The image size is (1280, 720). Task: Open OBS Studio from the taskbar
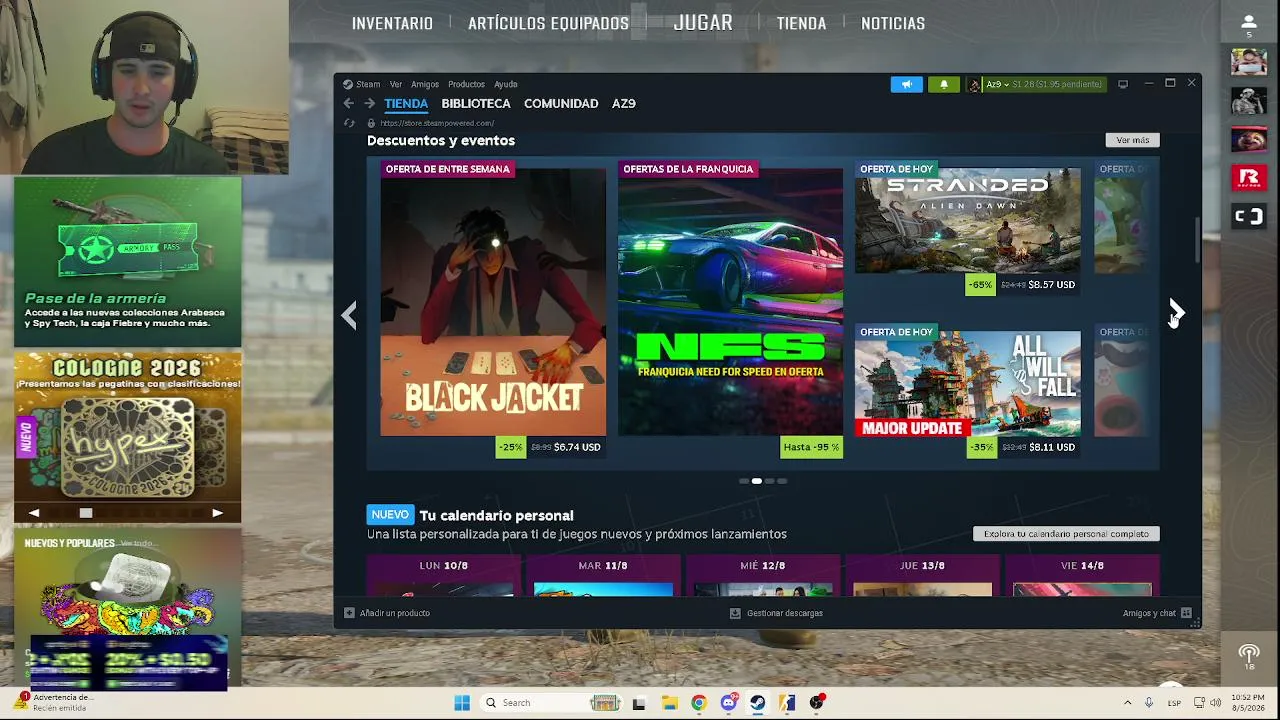817,702
